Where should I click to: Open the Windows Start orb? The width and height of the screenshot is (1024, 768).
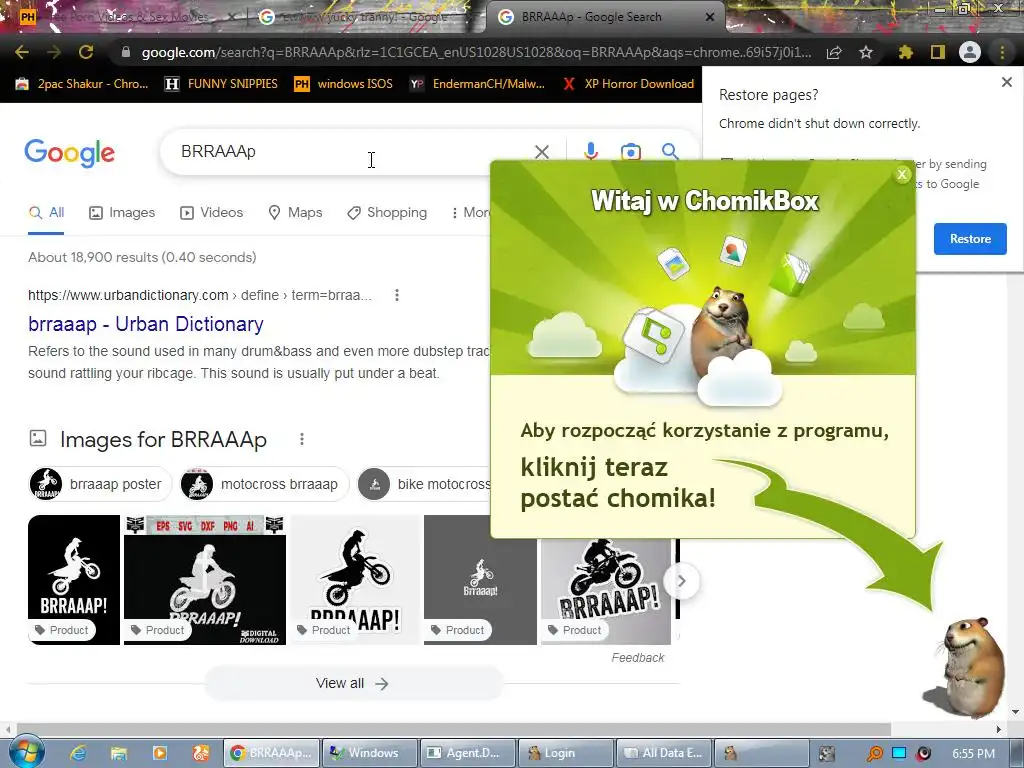(x=26, y=752)
